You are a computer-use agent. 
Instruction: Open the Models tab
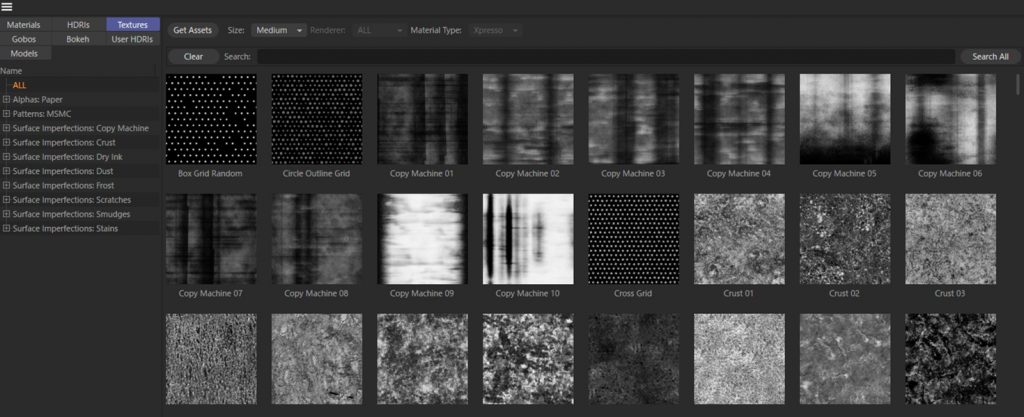click(x=25, y=53)
